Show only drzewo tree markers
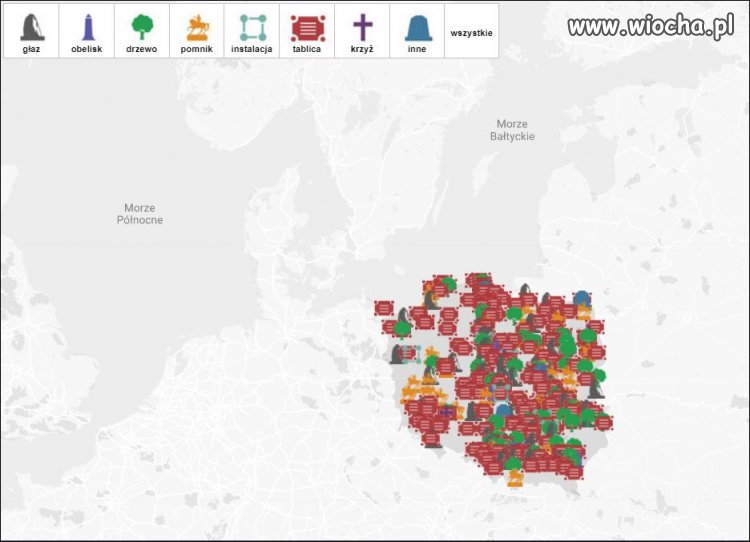This screenshot has width=750, height=542. 142,32
